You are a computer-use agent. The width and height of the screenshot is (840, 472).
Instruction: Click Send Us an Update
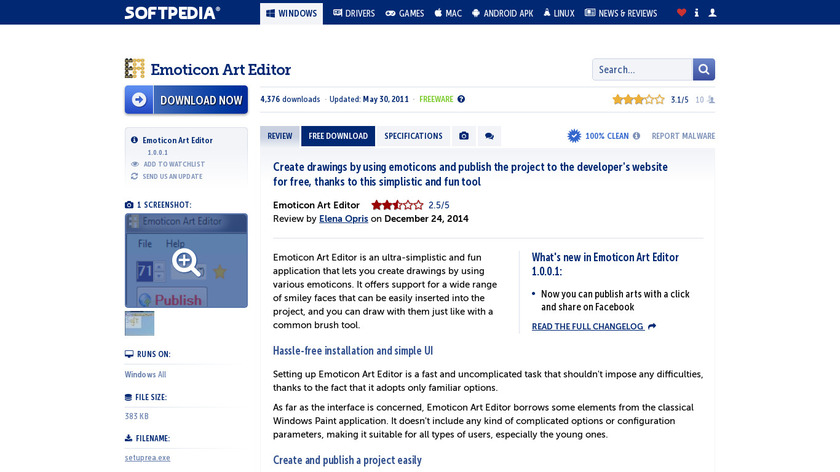(172, 176)
